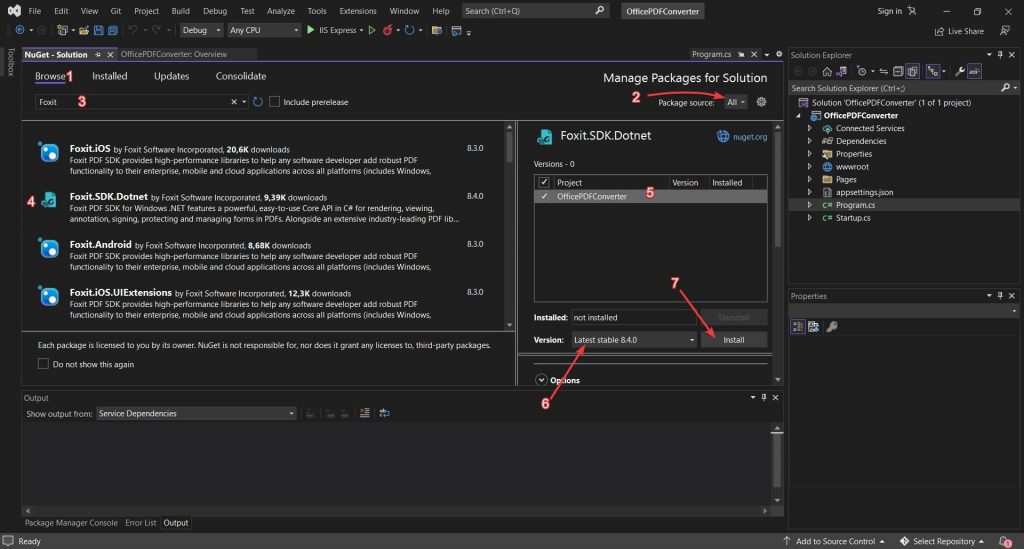
Task: Click the browser refresh toolbar icon
Action: 409,30
